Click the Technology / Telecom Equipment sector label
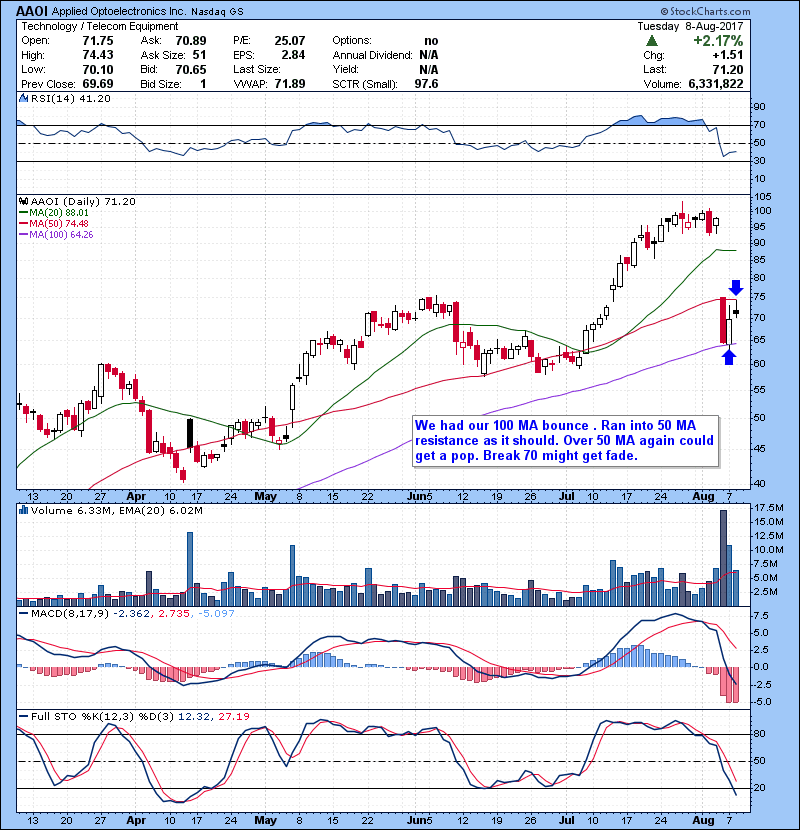800x830 pixels. 100,26
